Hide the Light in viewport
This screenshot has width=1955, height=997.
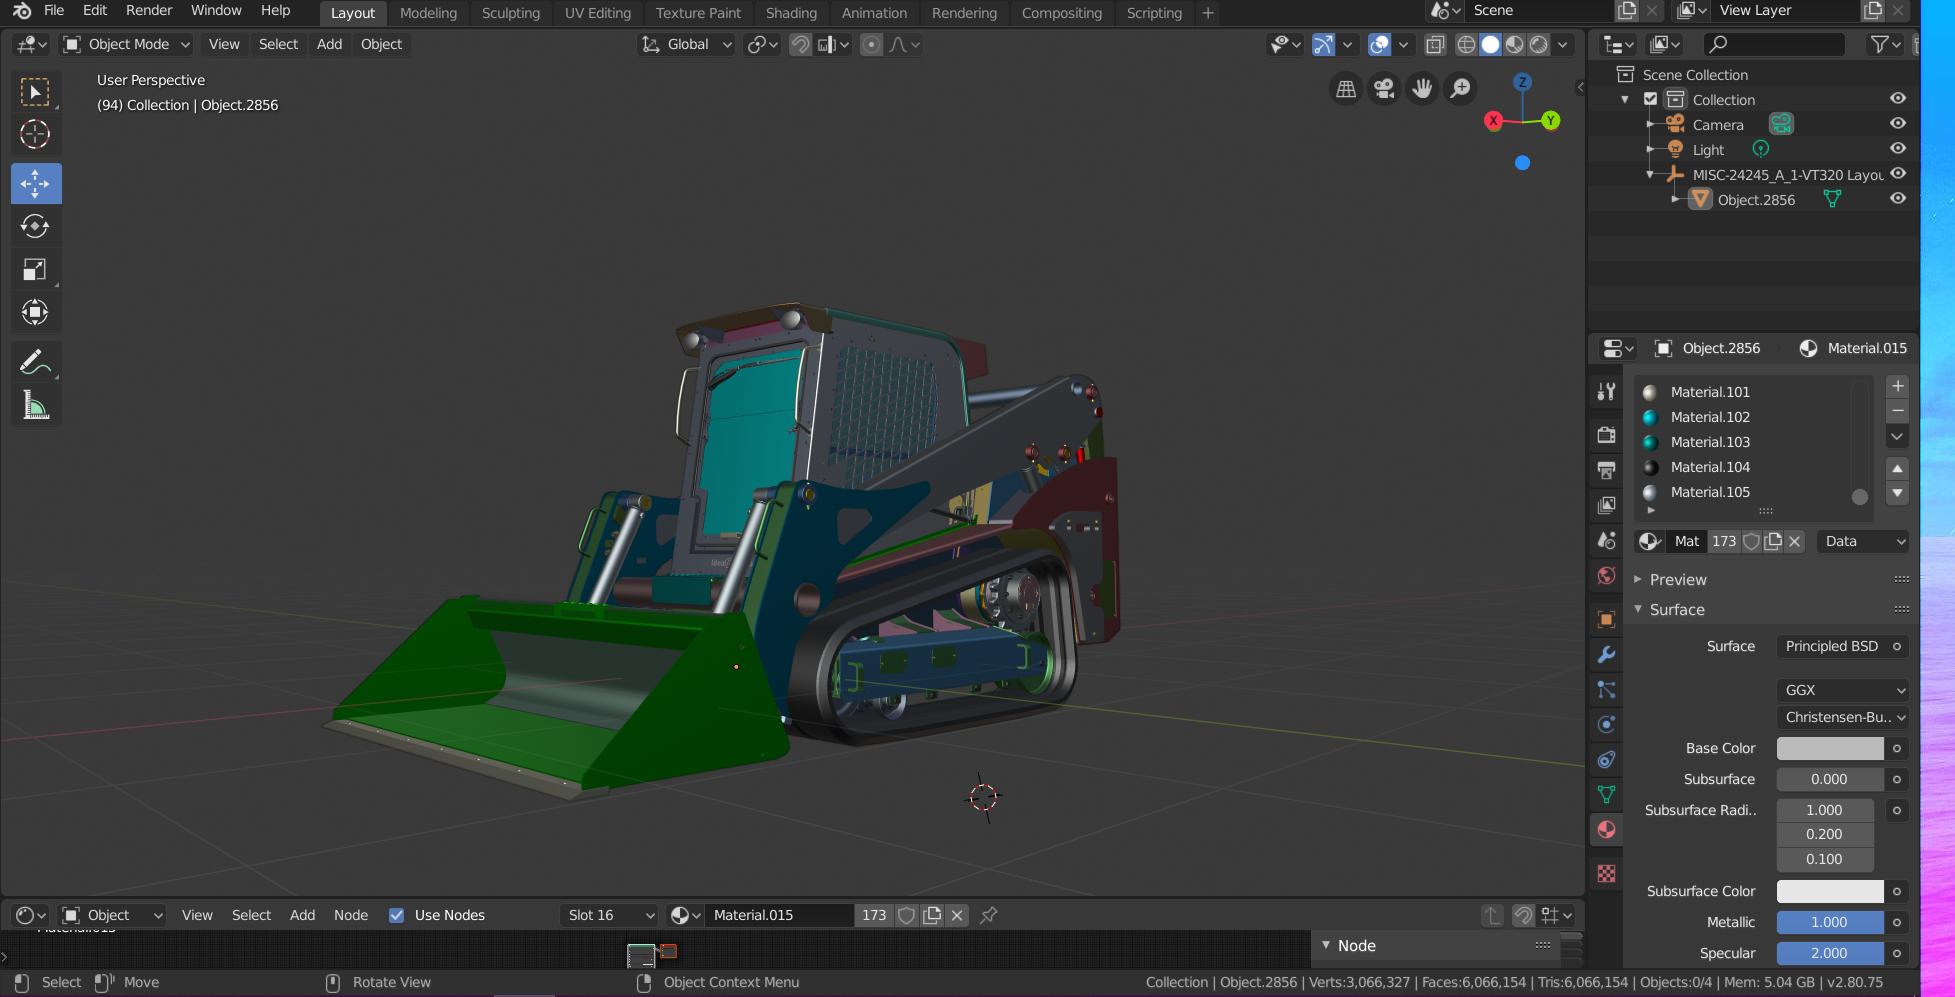click(1897, 148)
